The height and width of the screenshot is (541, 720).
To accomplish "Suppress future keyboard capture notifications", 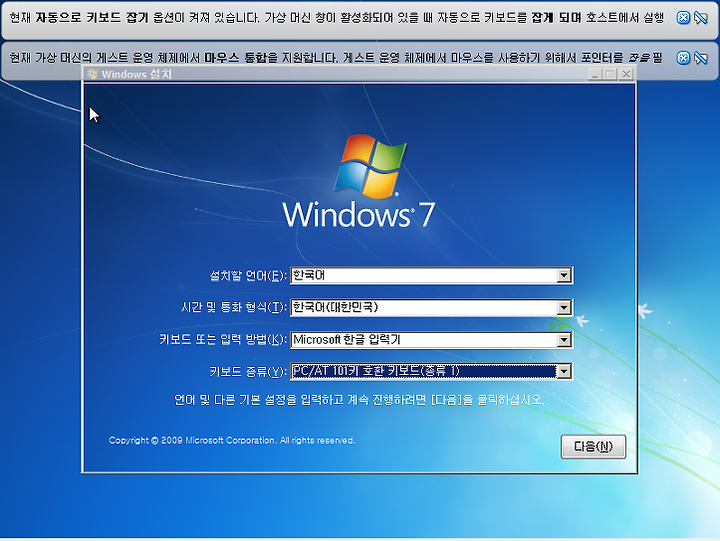I will pyautogui.click(x=701, y=18).
